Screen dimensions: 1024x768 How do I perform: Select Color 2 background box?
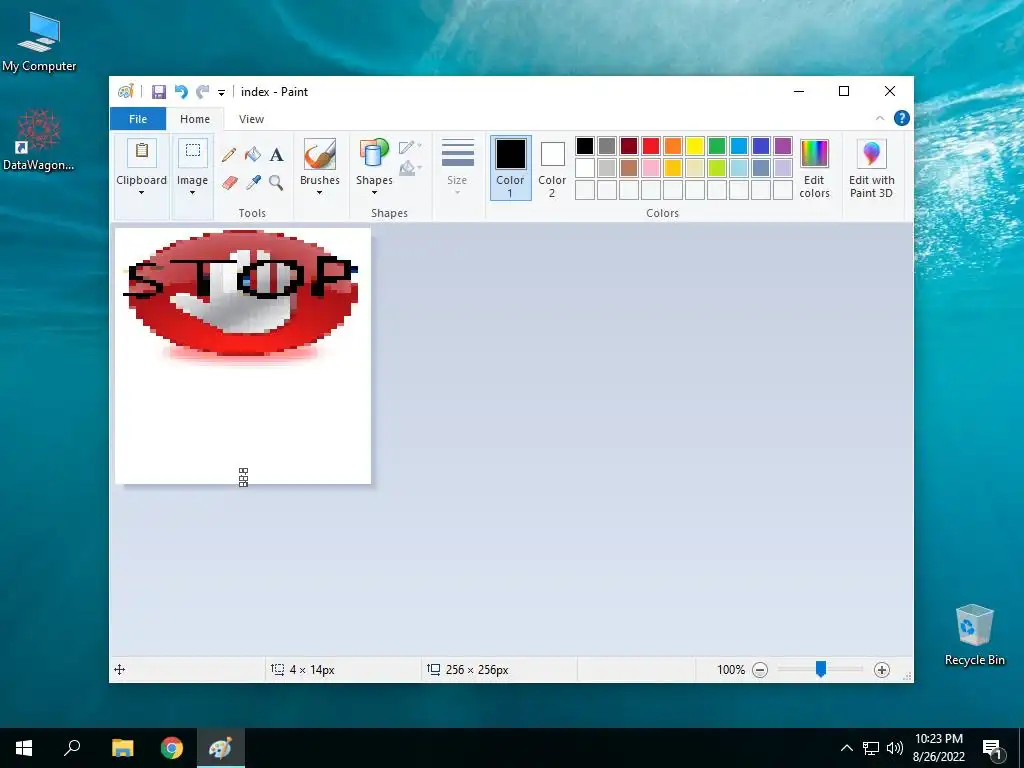(552, 168)
